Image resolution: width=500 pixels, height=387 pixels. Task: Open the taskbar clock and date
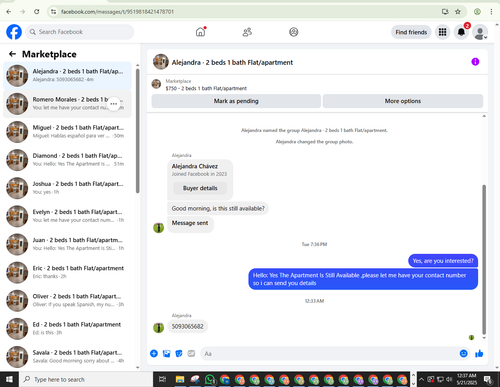click(x=467, y=379)
